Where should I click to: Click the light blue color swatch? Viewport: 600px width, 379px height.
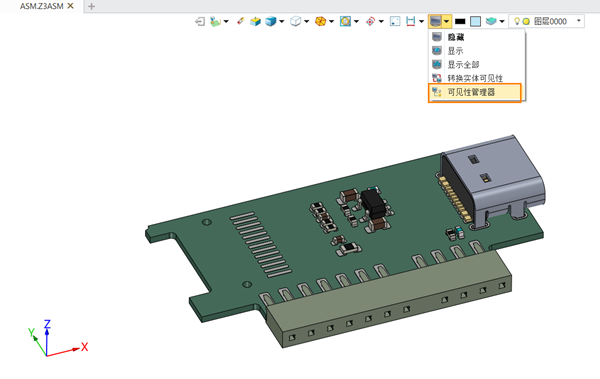click(476, 21)
